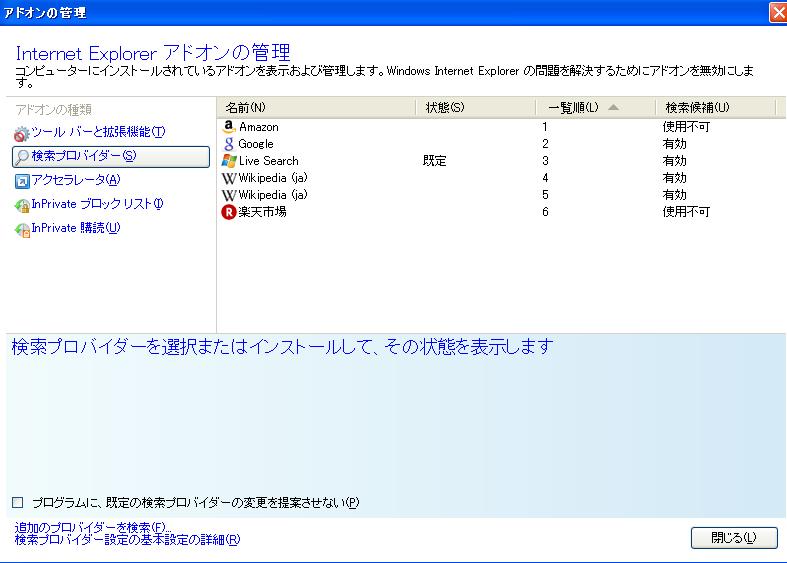Select the Live Search provider name
Viewport: 787px width, 563px height.
[269, 161]
